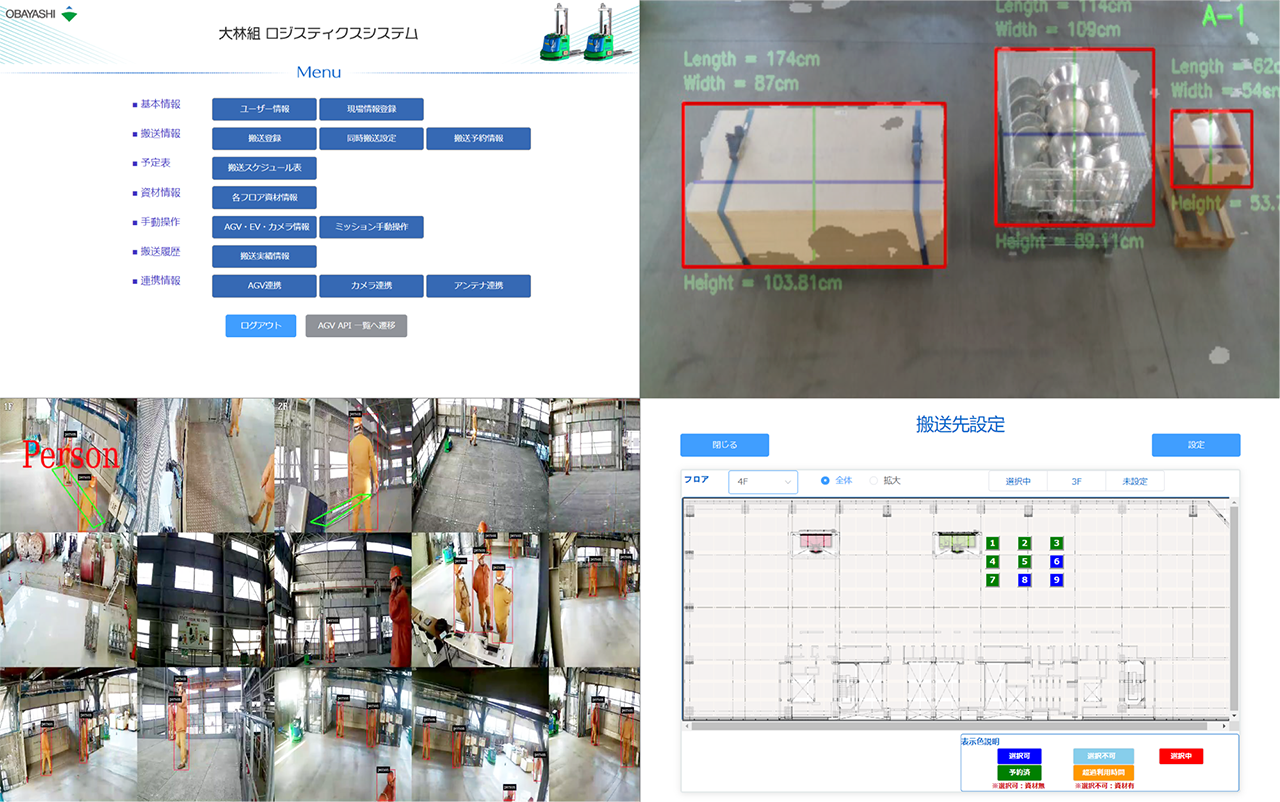Click the camera feed labeled Person
Screen dimensions: 1280x802
click(x=68, y=465)
